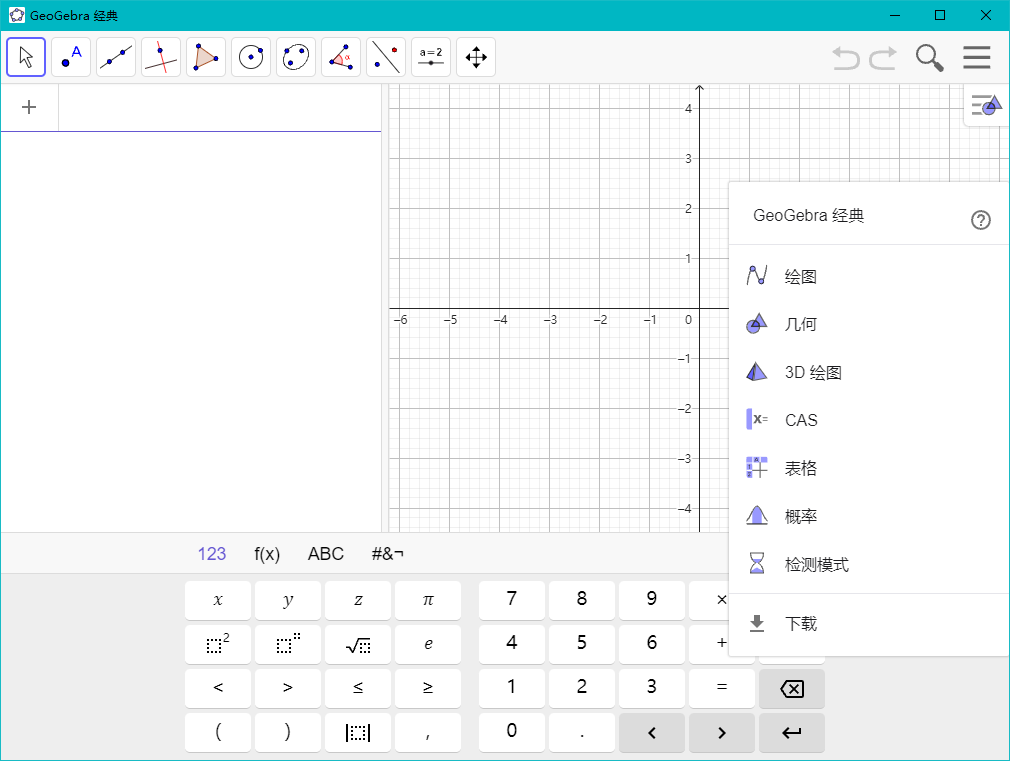Tap the backspace delete key
This screenshot has width=1010, height=761.
pos(792,688)
